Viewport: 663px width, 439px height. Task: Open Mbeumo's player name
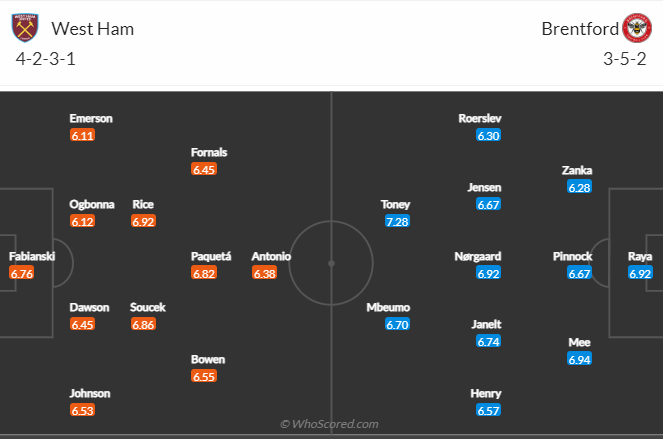tap(388, 307)
